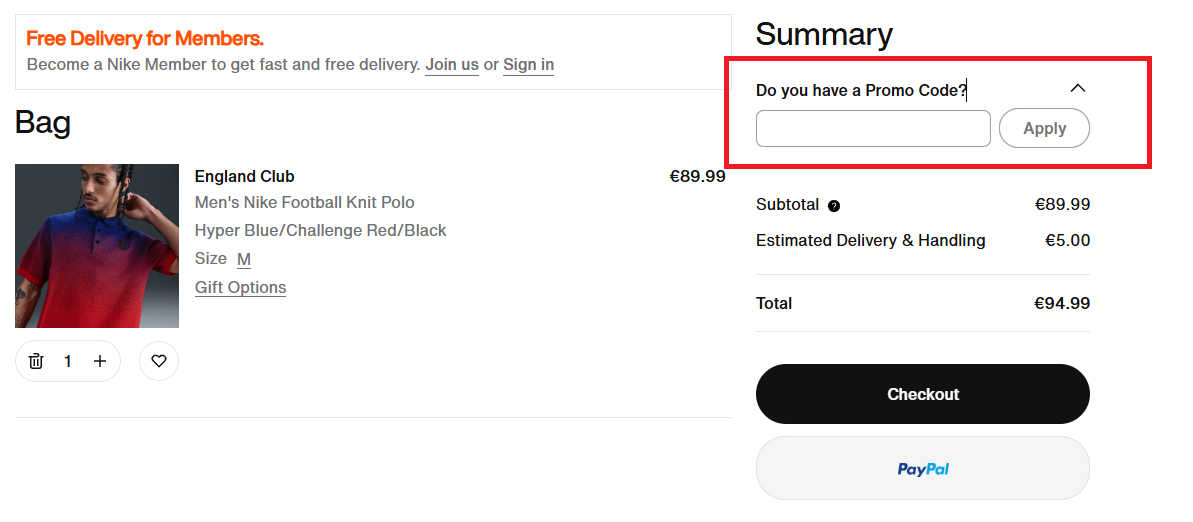
Task: Click the Join us link
Action: (452, 65)
